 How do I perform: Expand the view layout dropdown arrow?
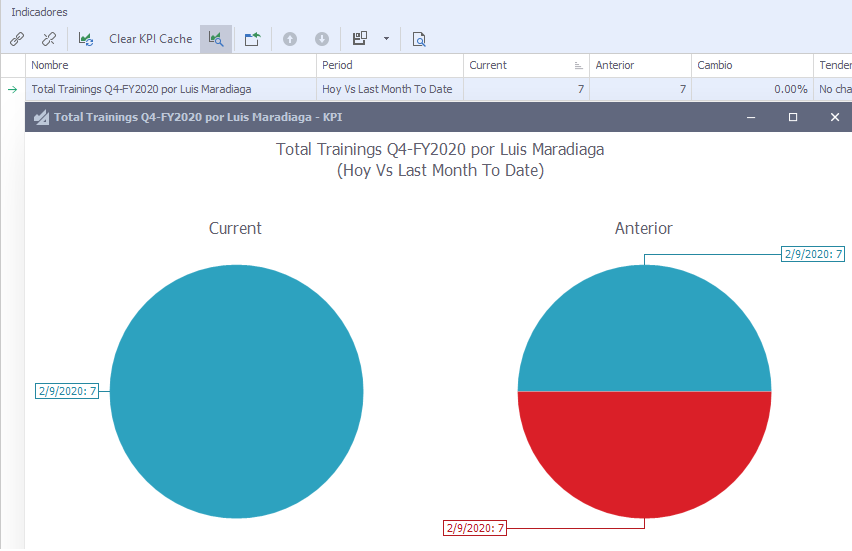pyautogui.click(x=386, y=39)
